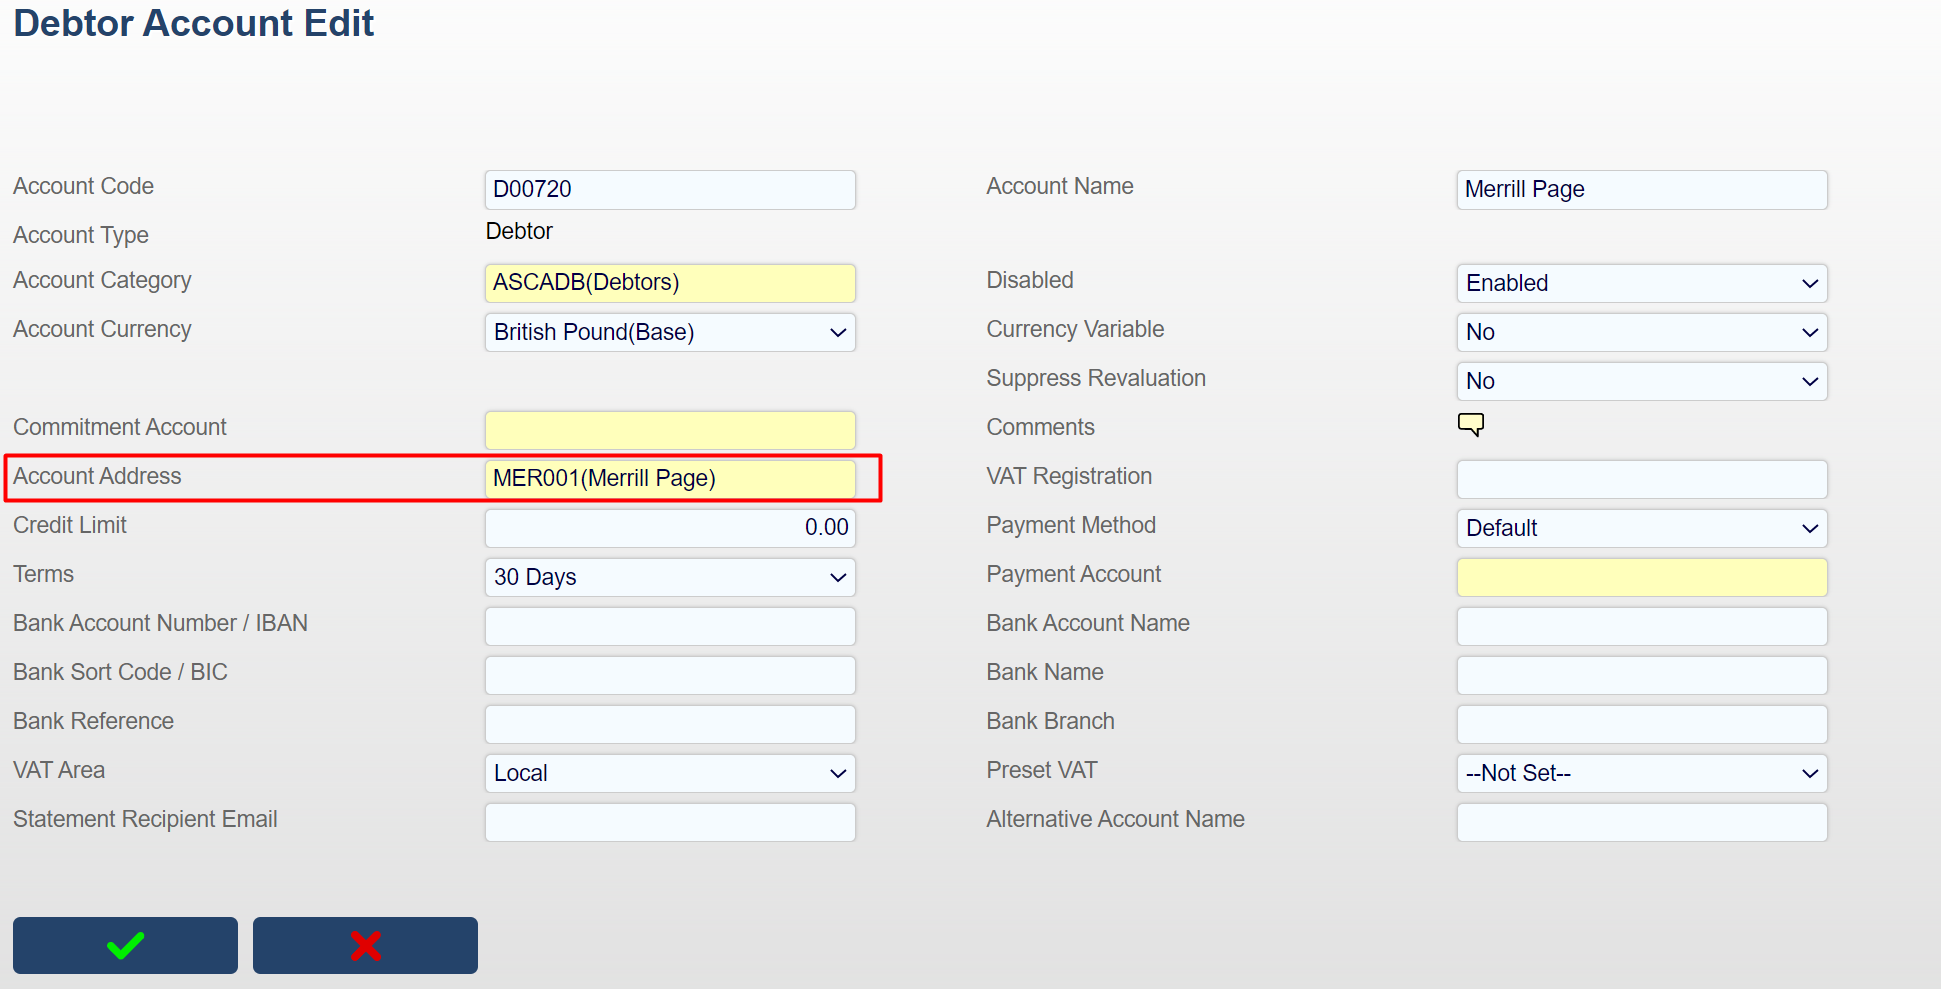Select the Account Category lookup field
Image resolution: width=1941 pixels, height=989 pixels.
tap(669, 283)
